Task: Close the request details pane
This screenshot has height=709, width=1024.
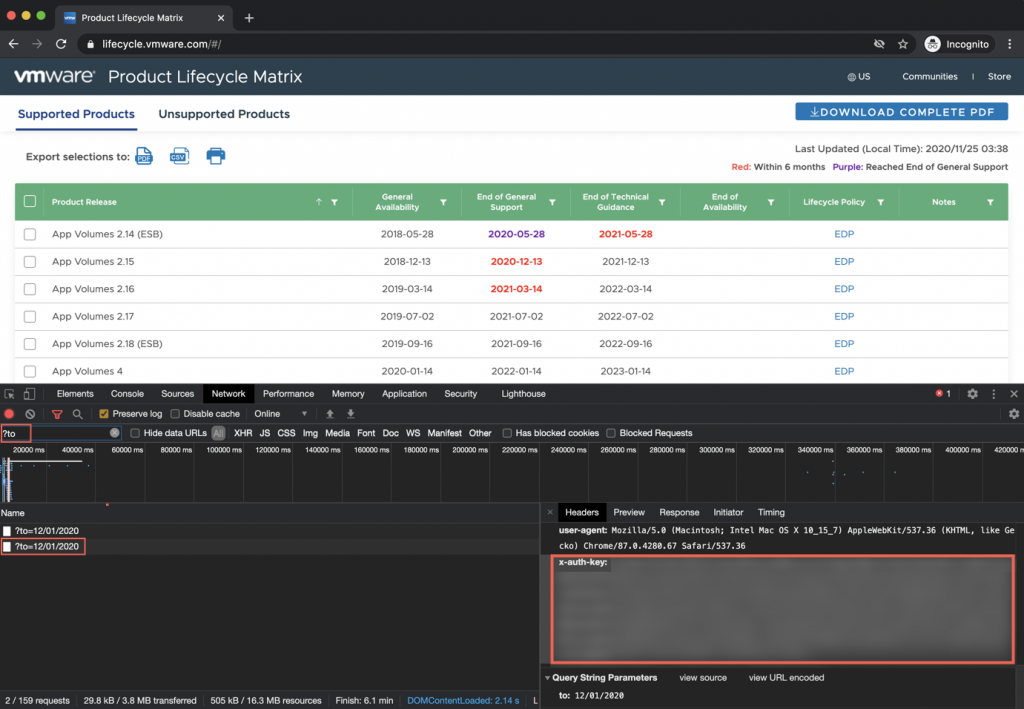Action: coord(550,512)
